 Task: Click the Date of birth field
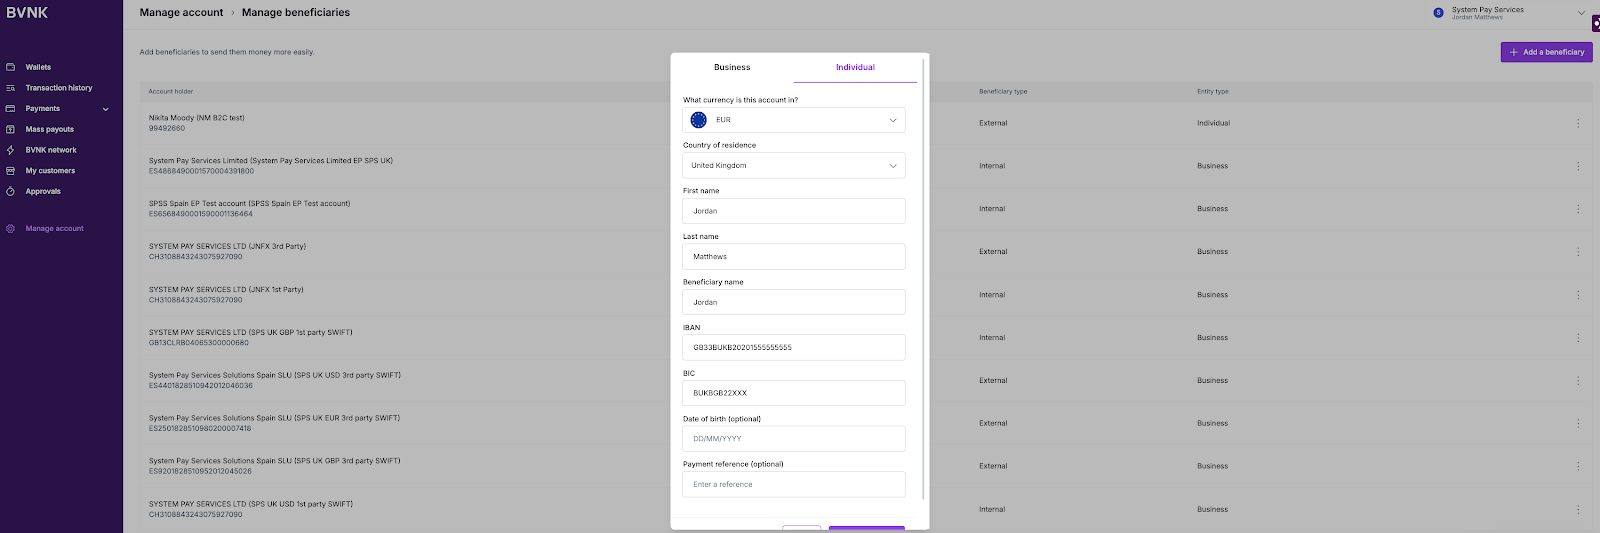pyautogui.click(x=794, y=439)
